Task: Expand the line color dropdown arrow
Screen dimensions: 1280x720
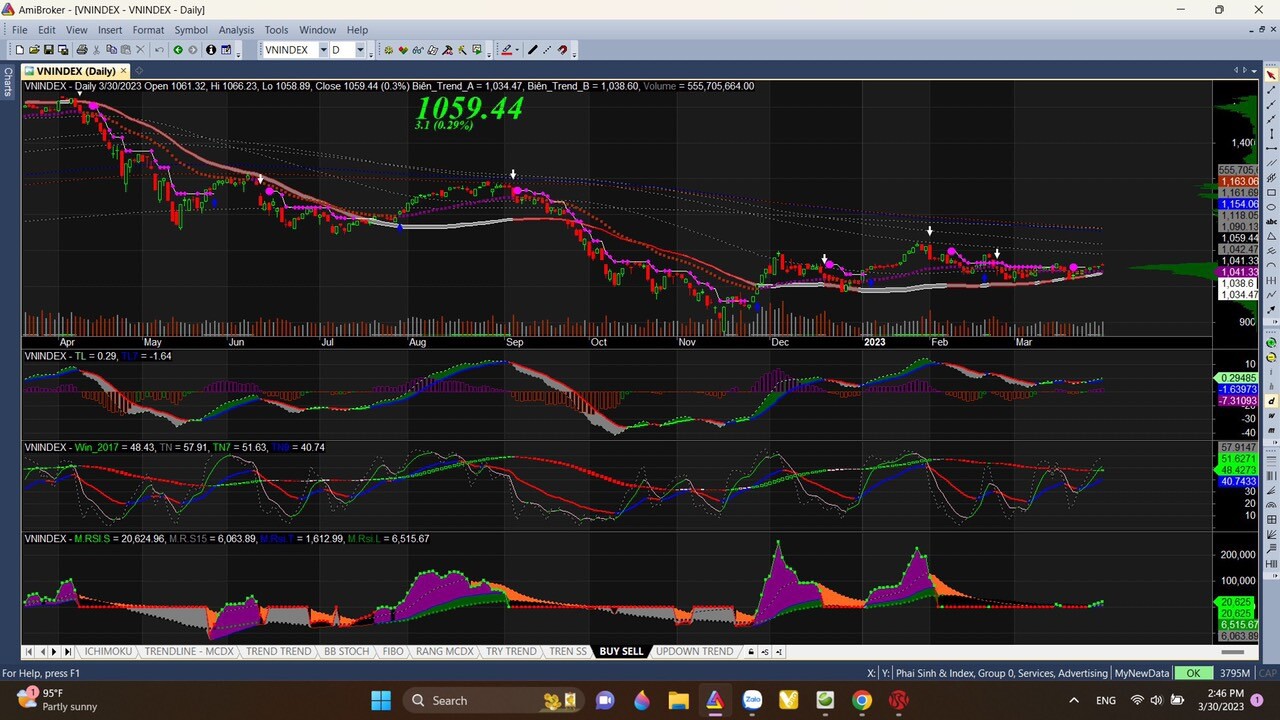Action: pos(517,50)
